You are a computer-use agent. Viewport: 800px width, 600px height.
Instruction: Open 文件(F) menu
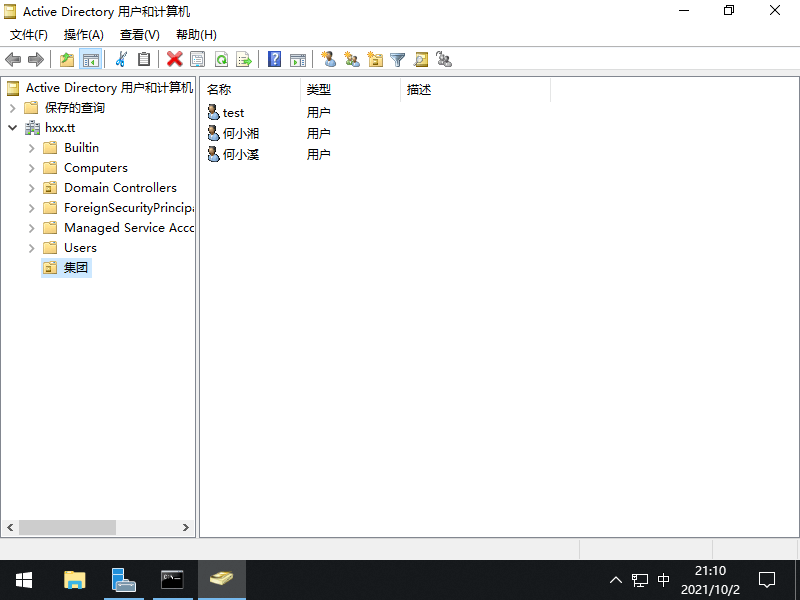(29, 35)
